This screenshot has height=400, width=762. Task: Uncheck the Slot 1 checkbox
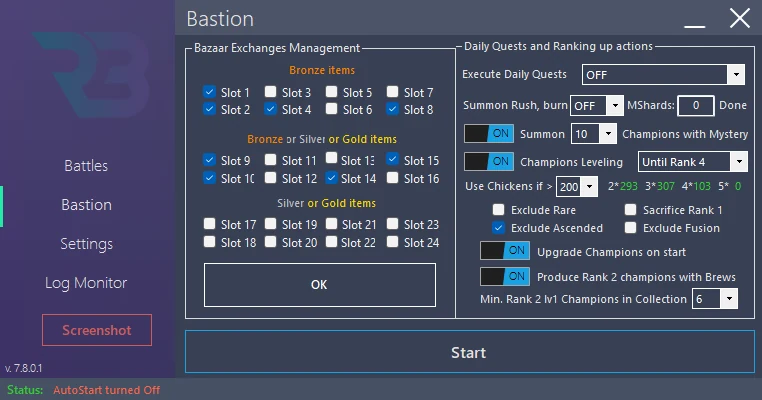pos(209,91)
